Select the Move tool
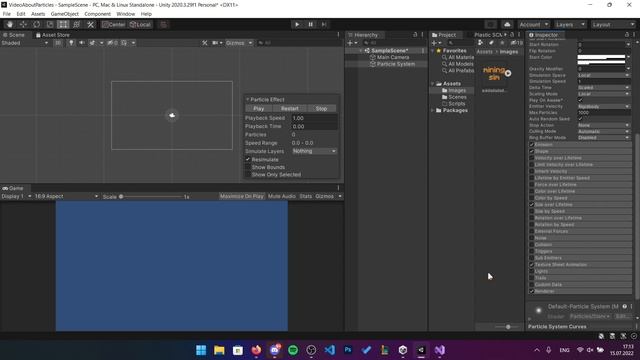The height and width of the screenshot is (360, 640). [23, 24]
